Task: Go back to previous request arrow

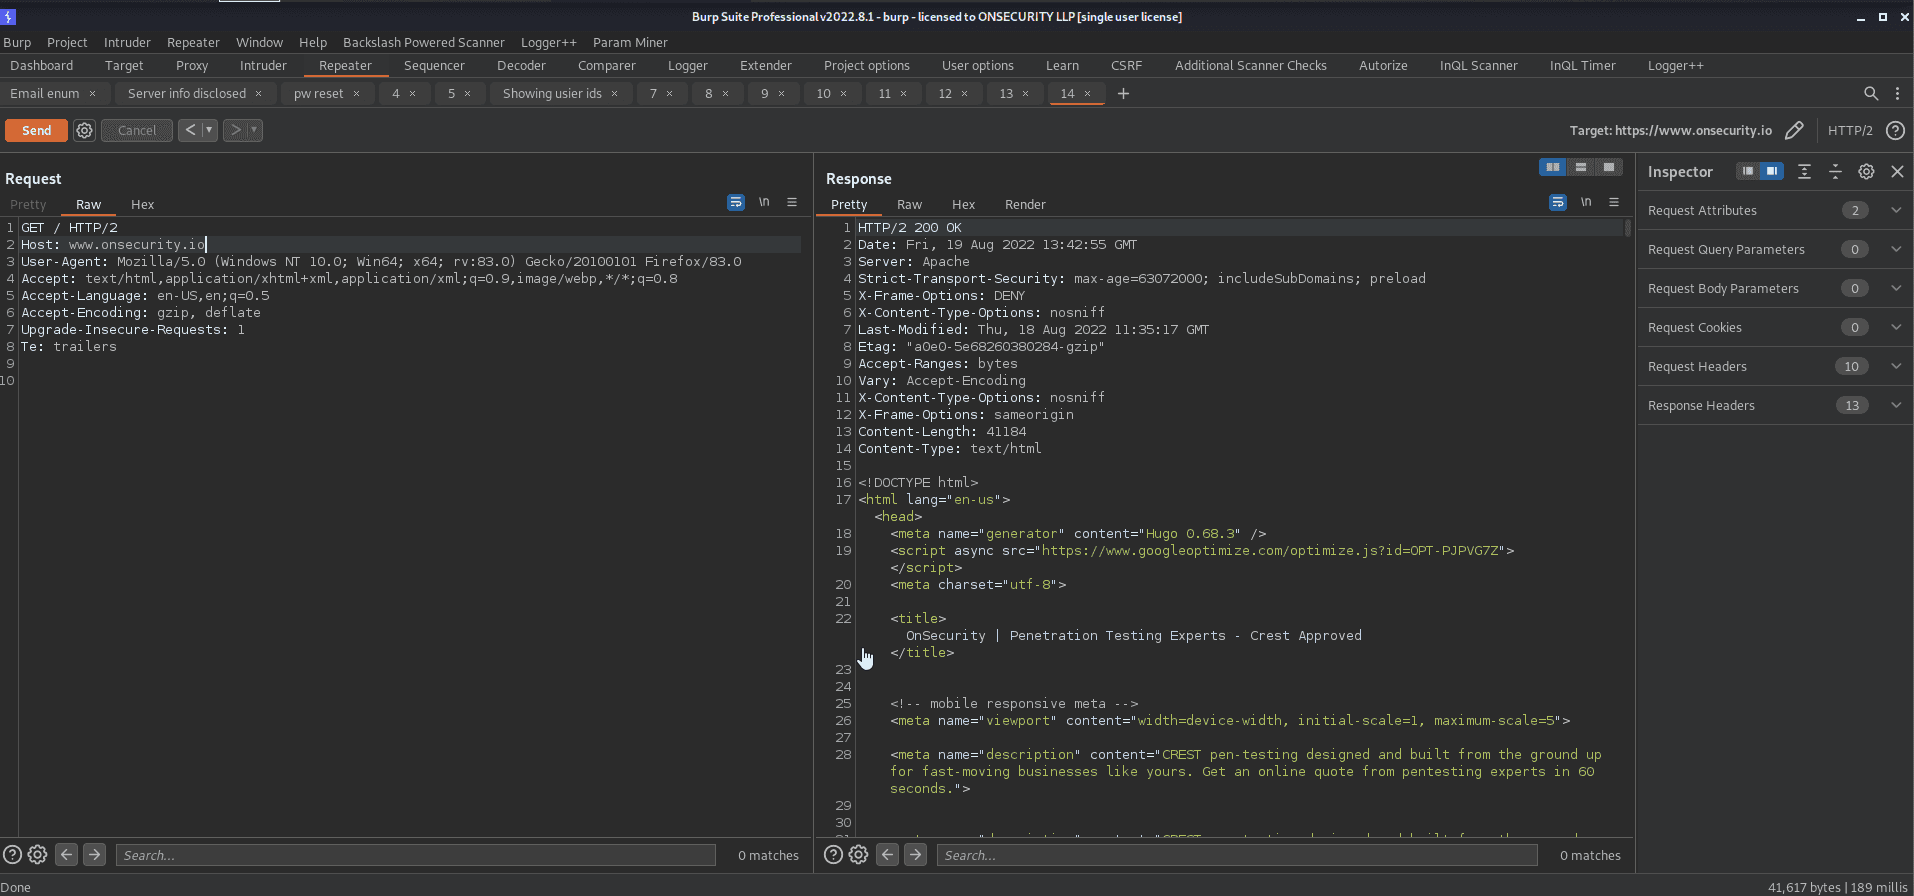Action: point(190,130)
